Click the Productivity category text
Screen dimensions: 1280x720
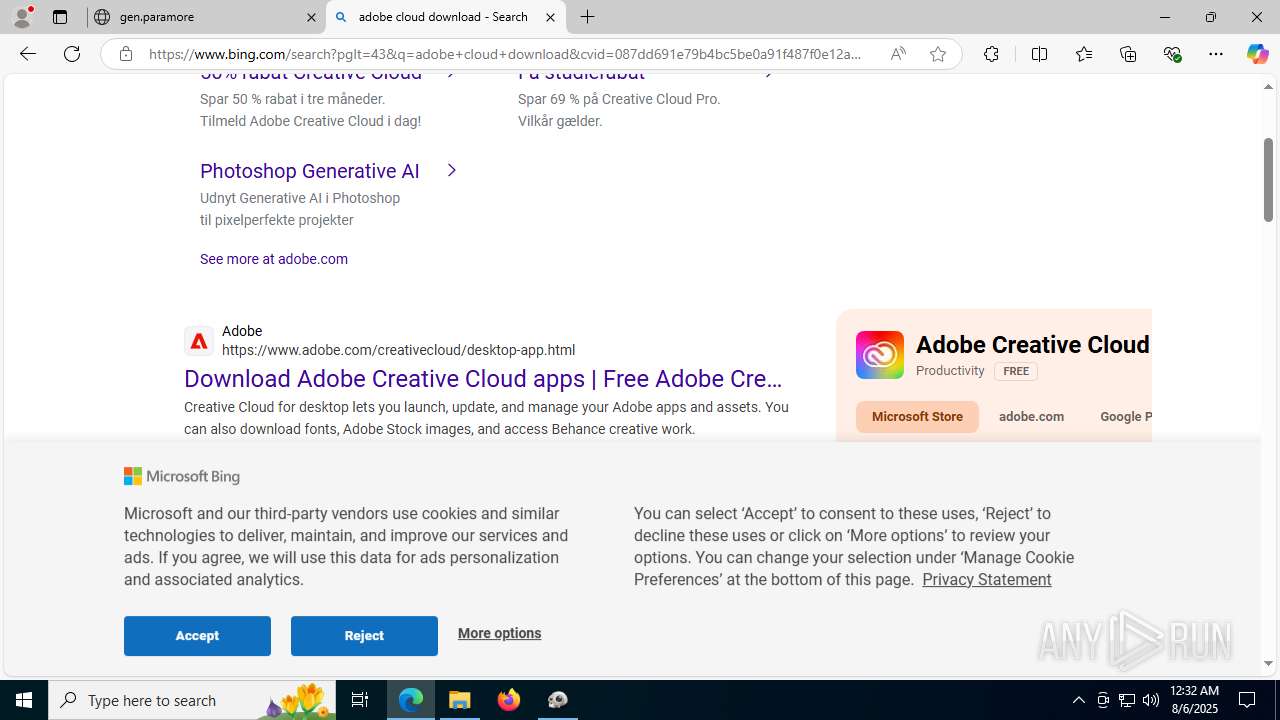point(950,371)
